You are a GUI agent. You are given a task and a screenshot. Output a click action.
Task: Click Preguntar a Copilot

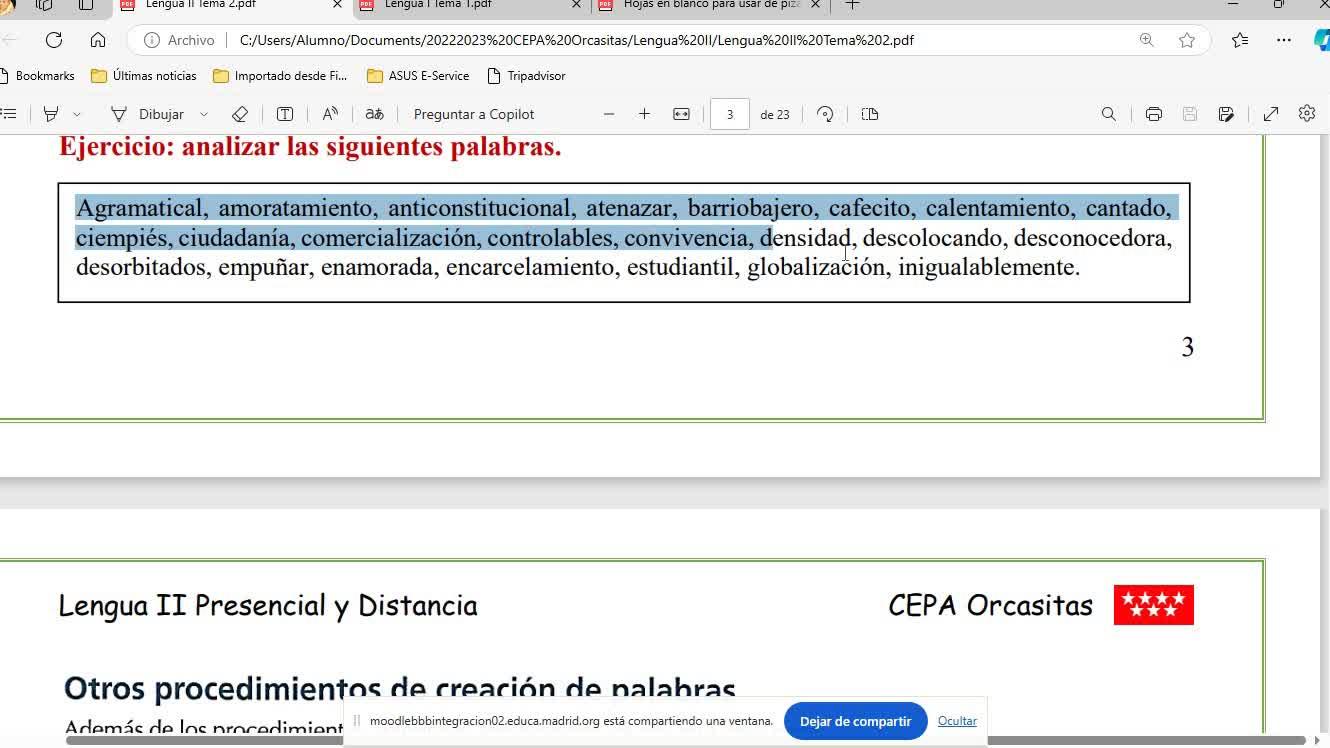click(x=474, y=114)
